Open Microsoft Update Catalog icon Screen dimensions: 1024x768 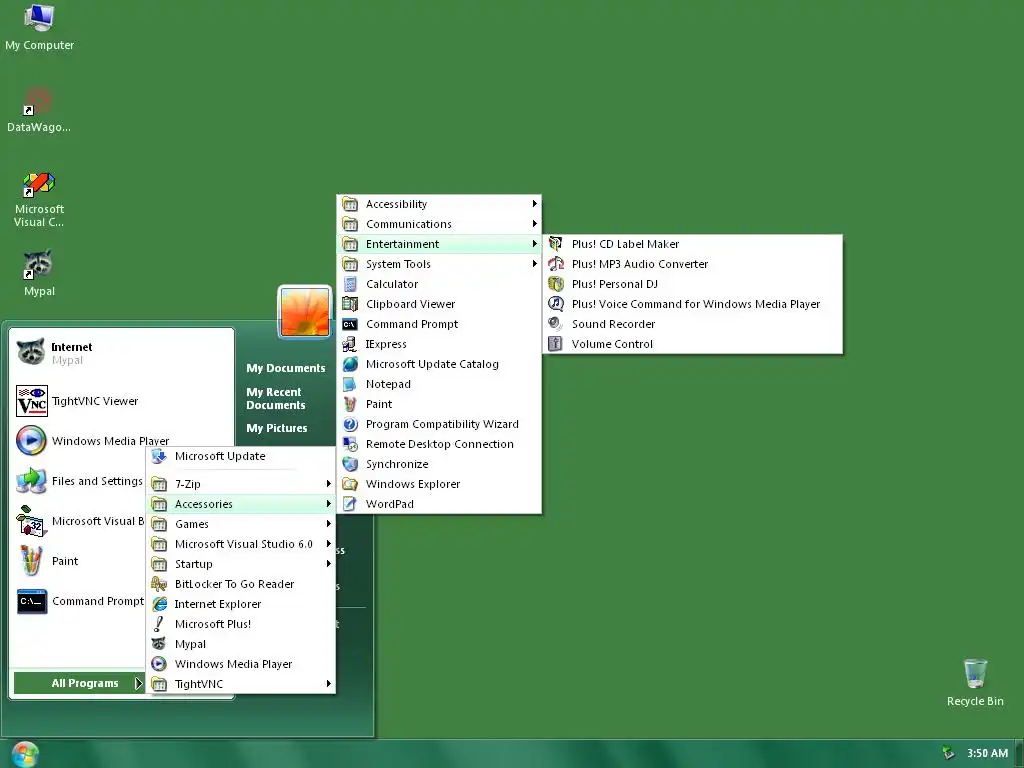click(350, 364)
